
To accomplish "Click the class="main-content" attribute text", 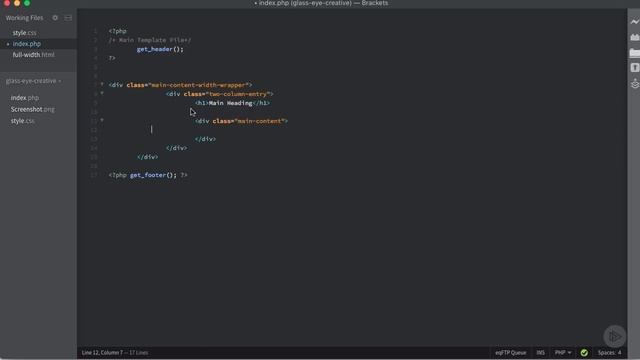I will click(x=248, y=121).
